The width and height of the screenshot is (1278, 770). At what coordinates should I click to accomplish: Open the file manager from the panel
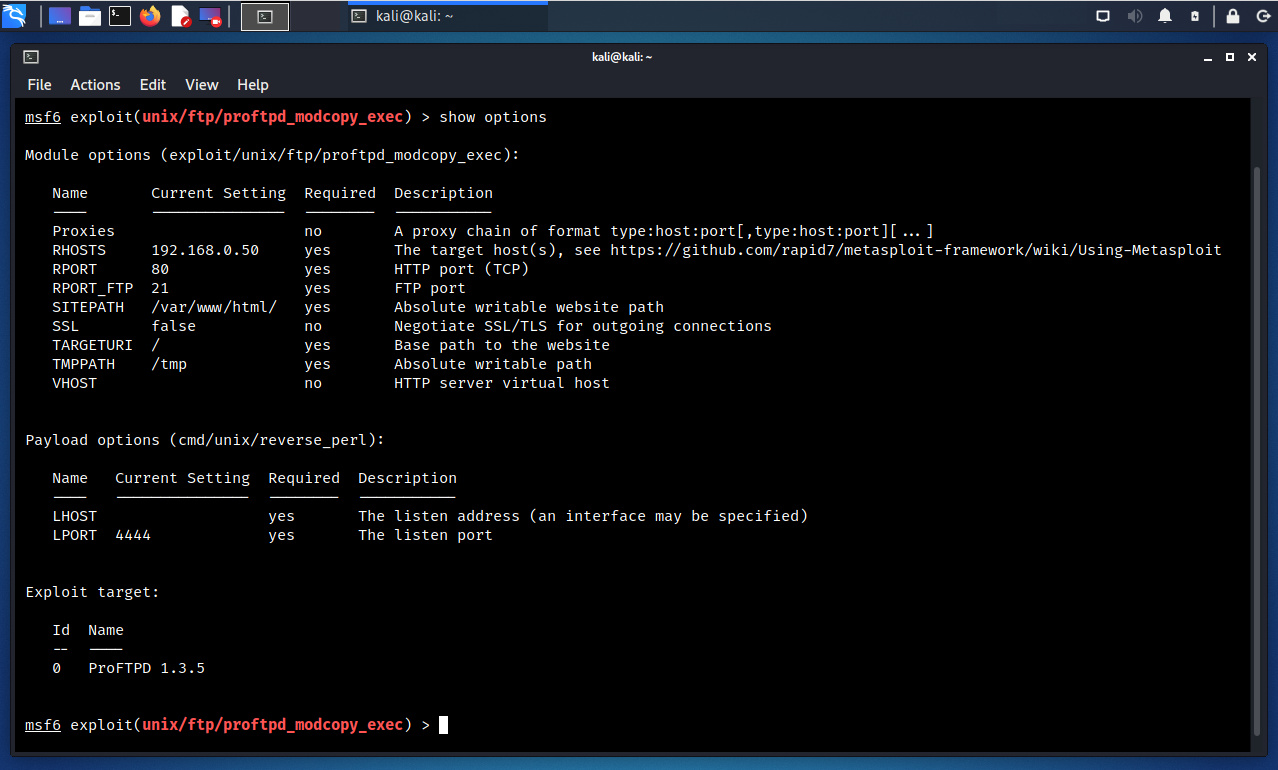tap(90, 16)
